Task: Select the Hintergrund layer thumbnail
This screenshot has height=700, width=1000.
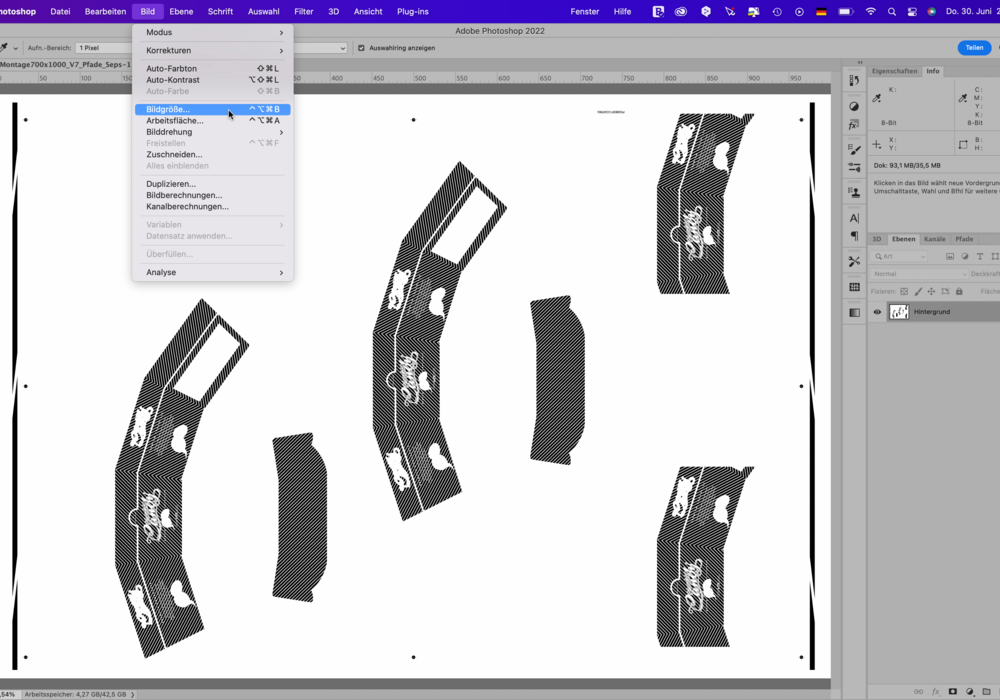Action: (x=899, y=312)
